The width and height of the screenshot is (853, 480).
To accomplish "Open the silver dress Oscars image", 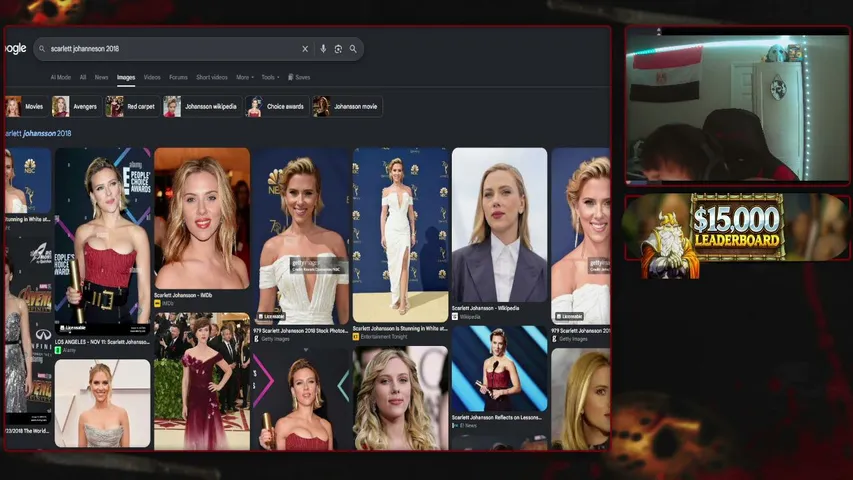I will click(102, 403).
